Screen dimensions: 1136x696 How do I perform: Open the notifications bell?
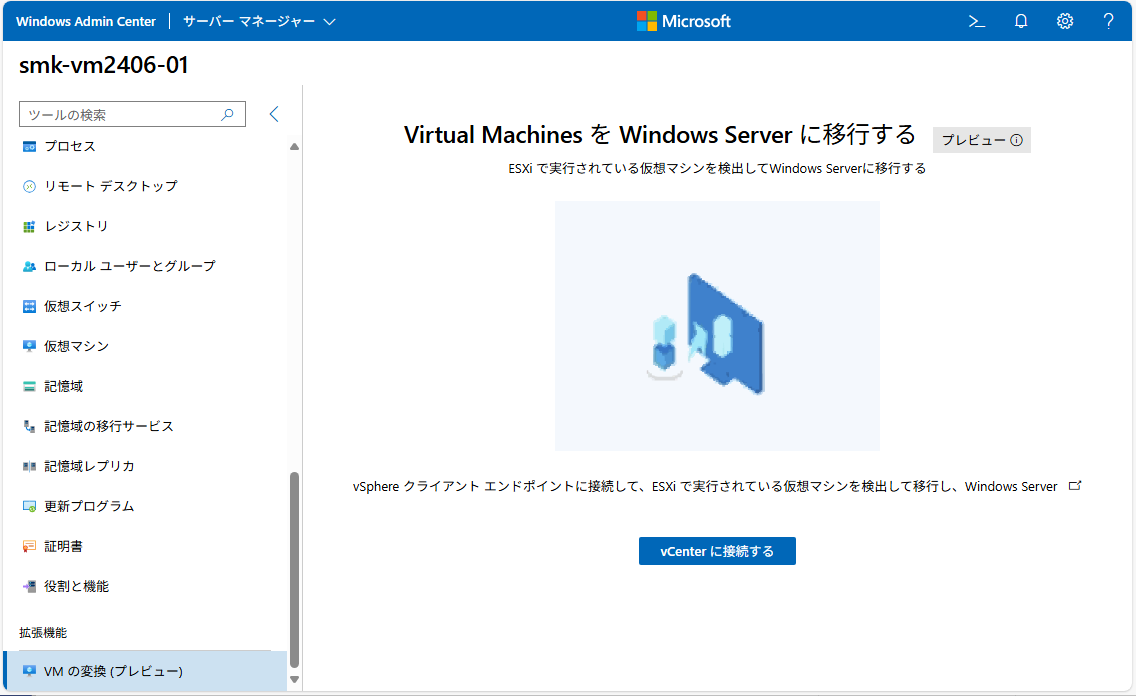pyautogui.click(x=1021, y=20)
